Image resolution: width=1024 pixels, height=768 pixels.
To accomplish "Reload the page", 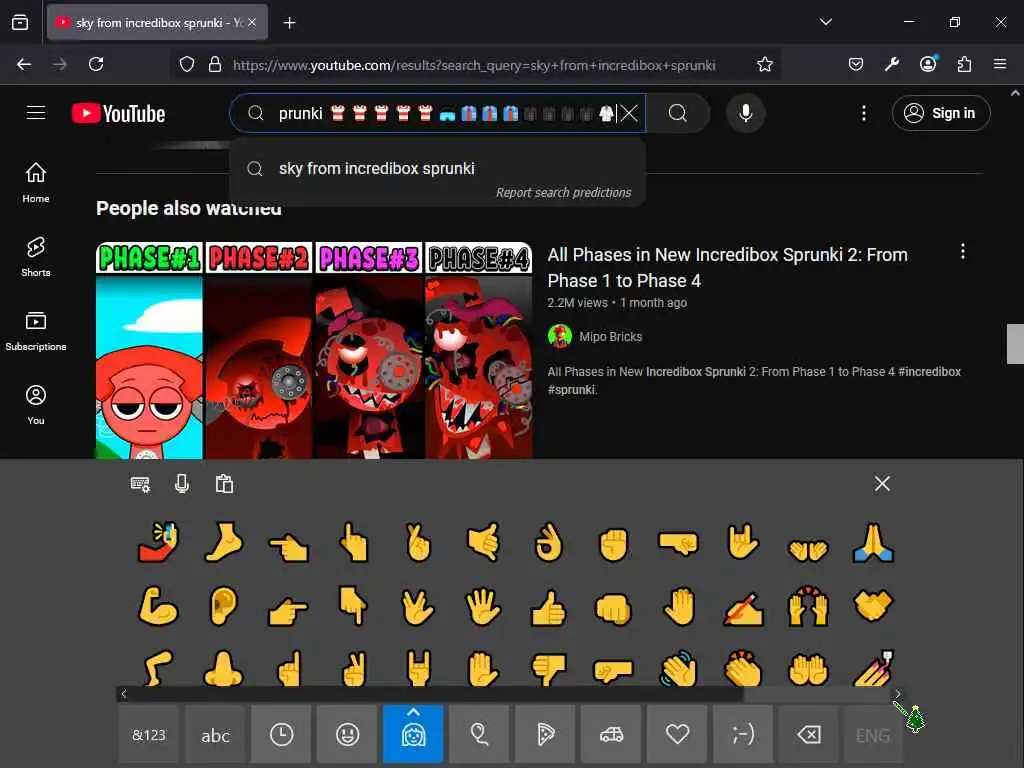I will (96, 64).
